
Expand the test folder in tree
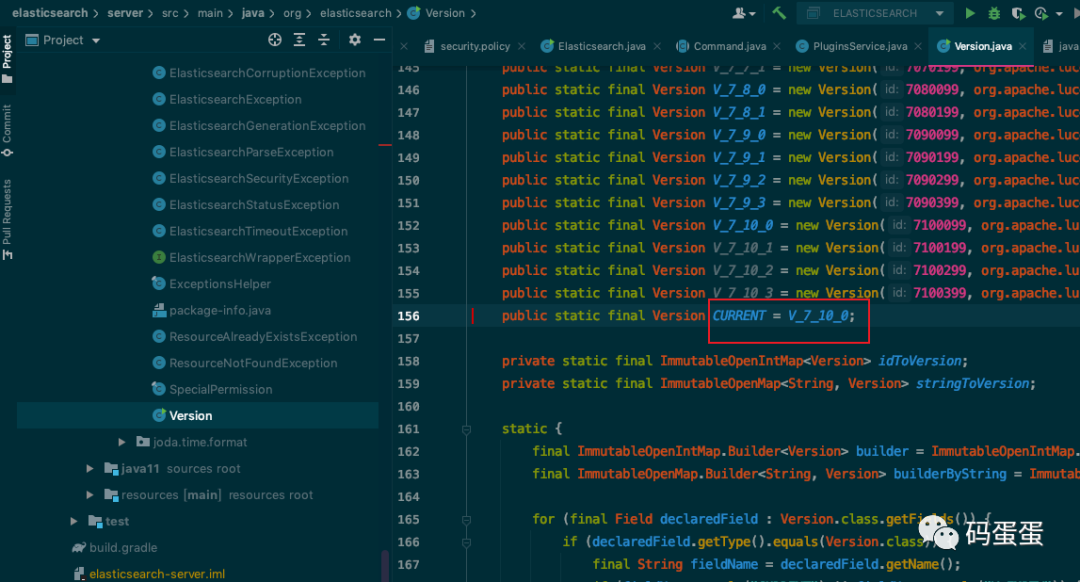(74, 521)
